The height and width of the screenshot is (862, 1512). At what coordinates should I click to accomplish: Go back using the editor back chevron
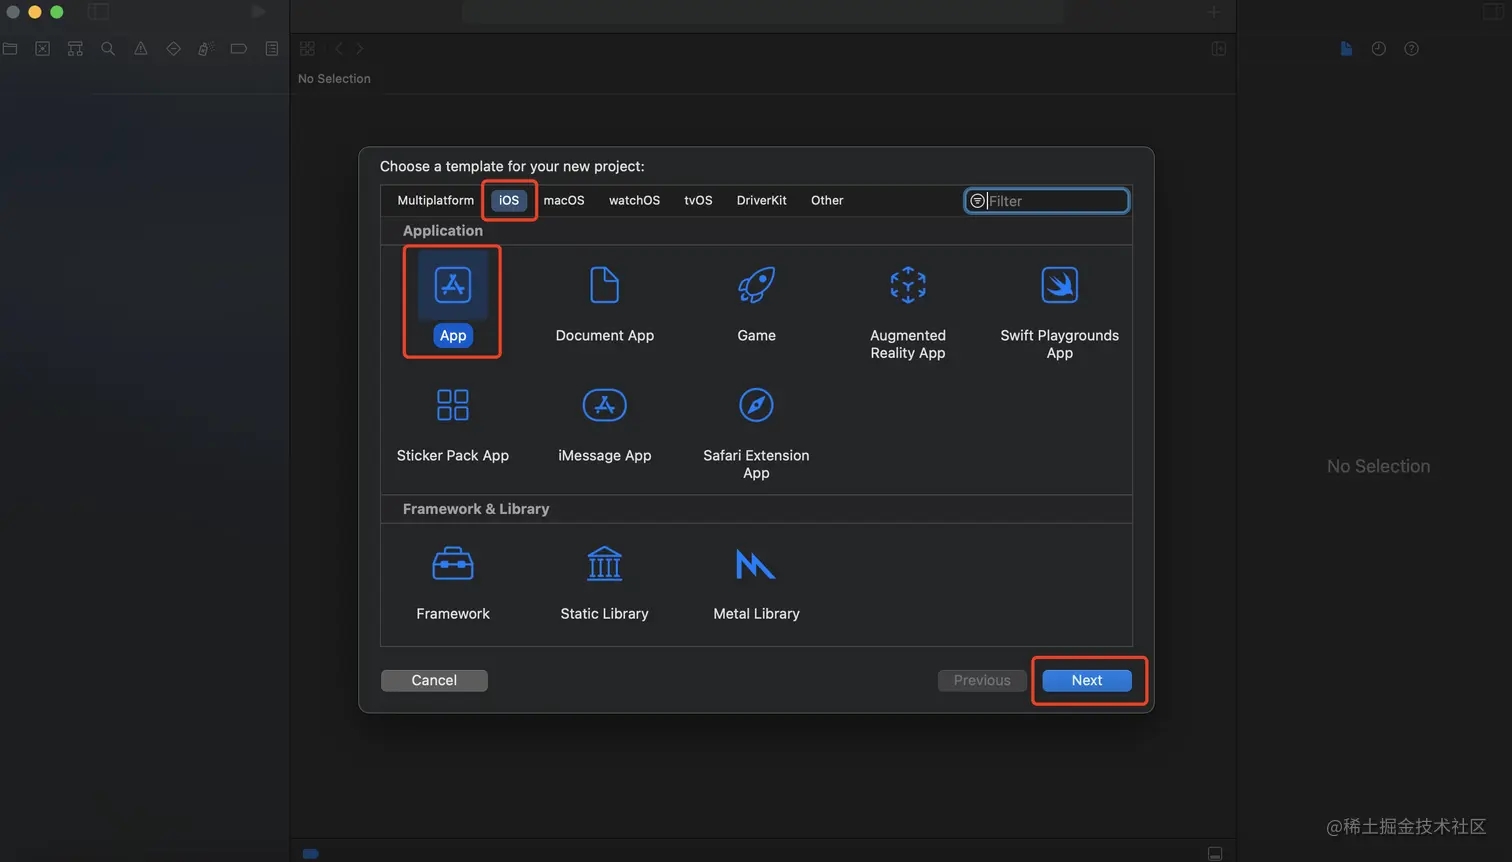(339, 48)
